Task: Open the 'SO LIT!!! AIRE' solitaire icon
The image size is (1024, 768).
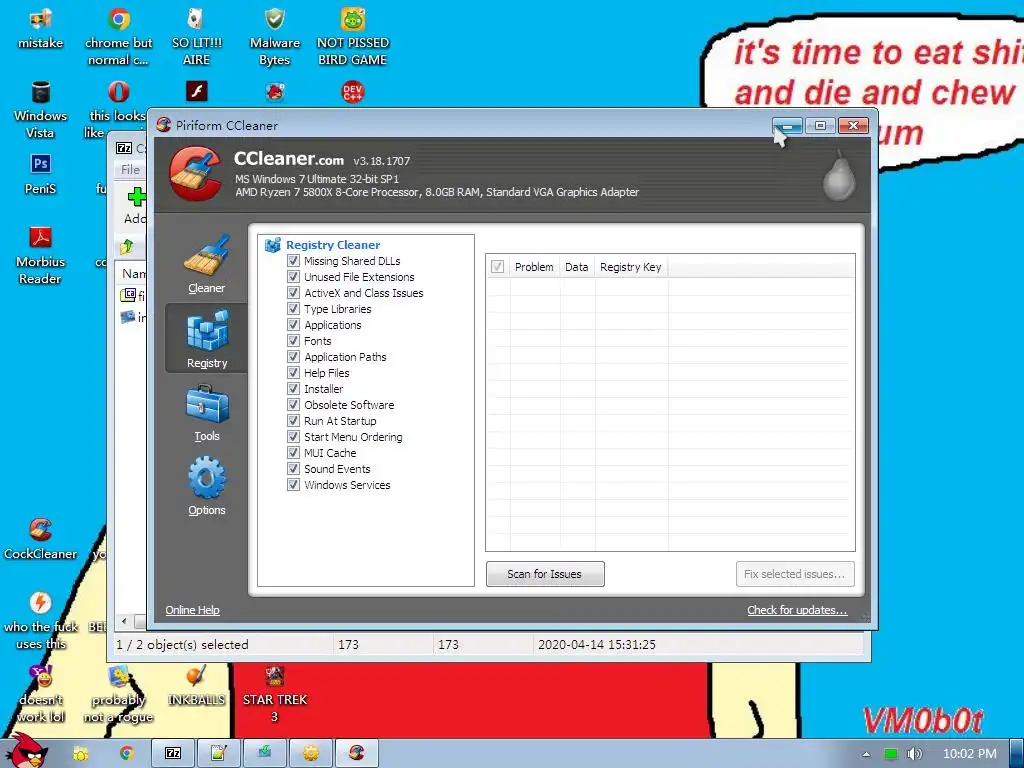Action: (197, 37)
